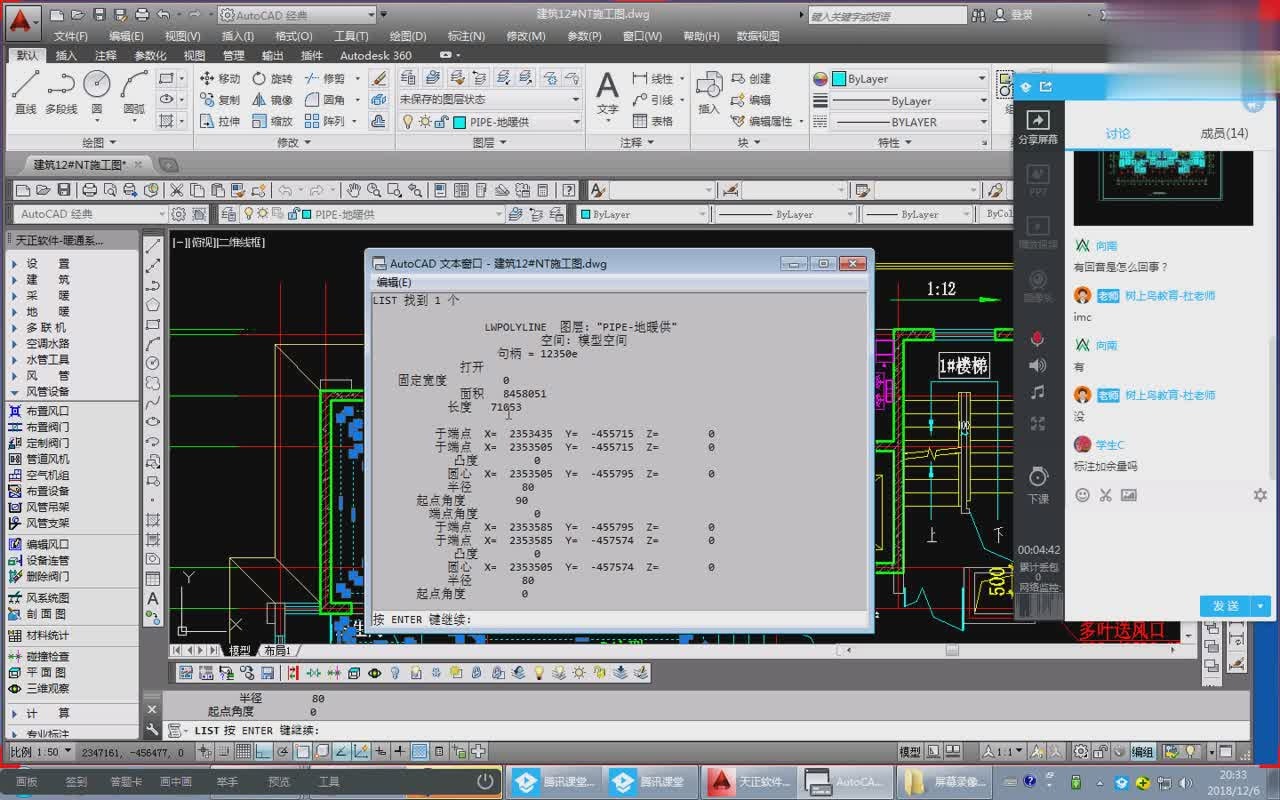Click the 镜像 mirror tool

(272, 100)
